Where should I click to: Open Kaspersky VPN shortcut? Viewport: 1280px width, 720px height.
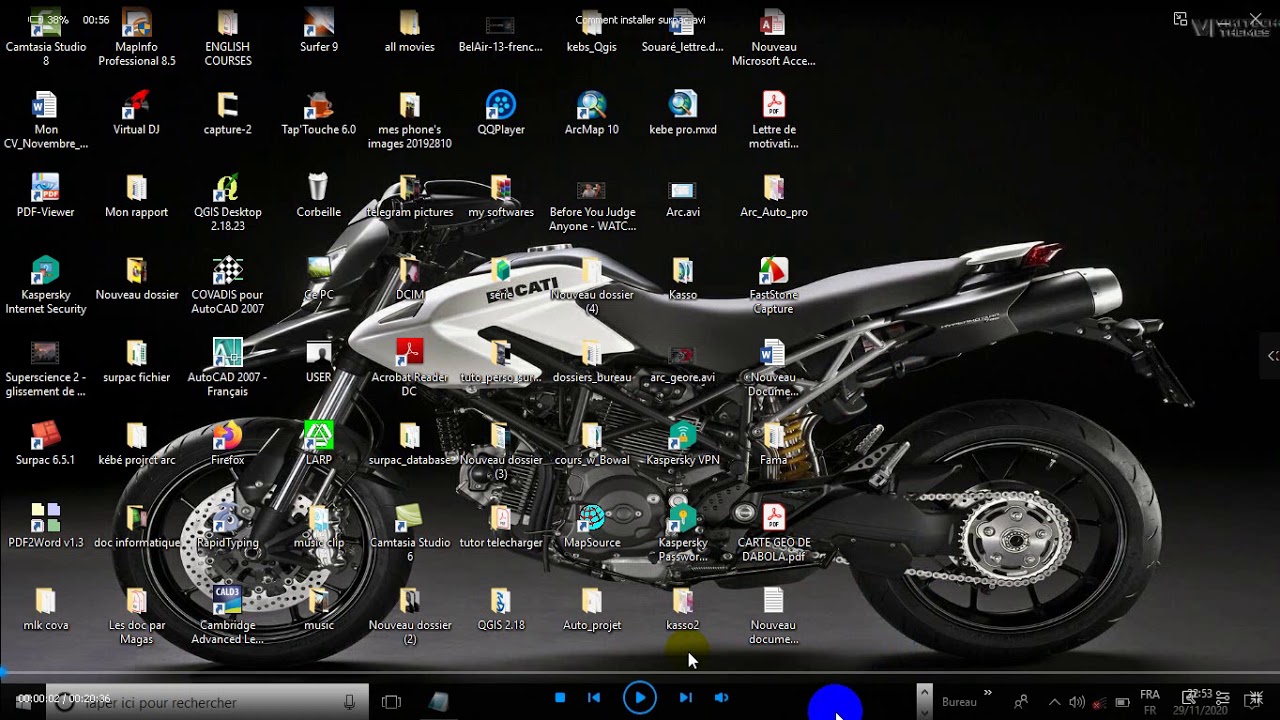click(x=683, y=444)
